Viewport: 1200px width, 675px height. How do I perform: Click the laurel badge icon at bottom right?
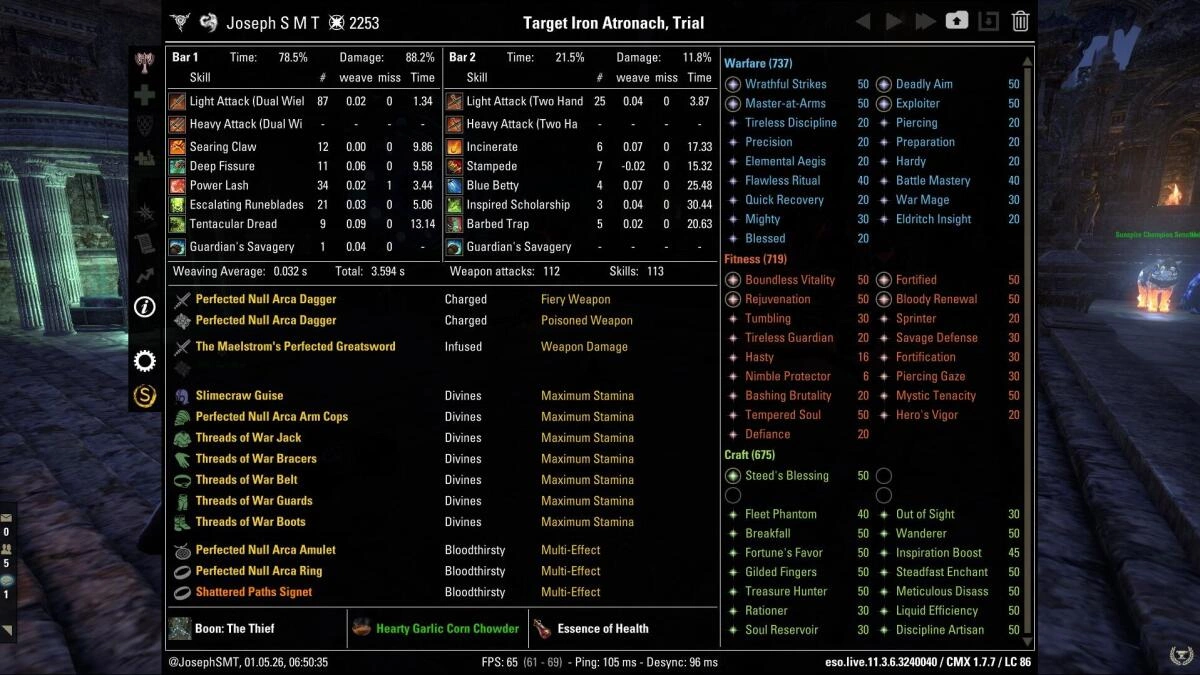(1180, 655)
